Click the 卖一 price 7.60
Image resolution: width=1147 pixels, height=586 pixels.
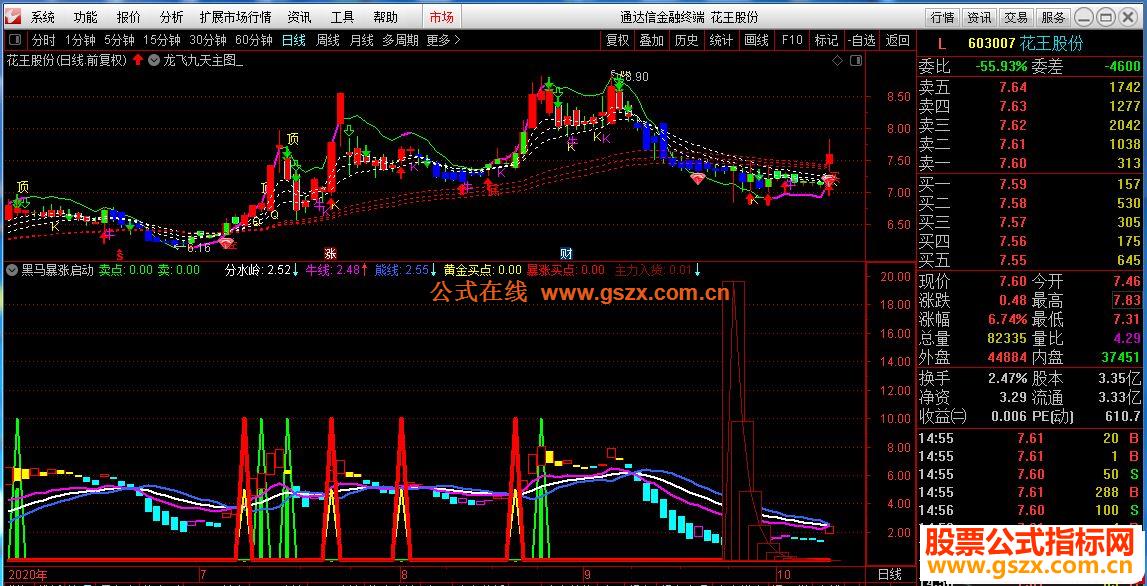pyautogui.click(x=1013, y=163)
